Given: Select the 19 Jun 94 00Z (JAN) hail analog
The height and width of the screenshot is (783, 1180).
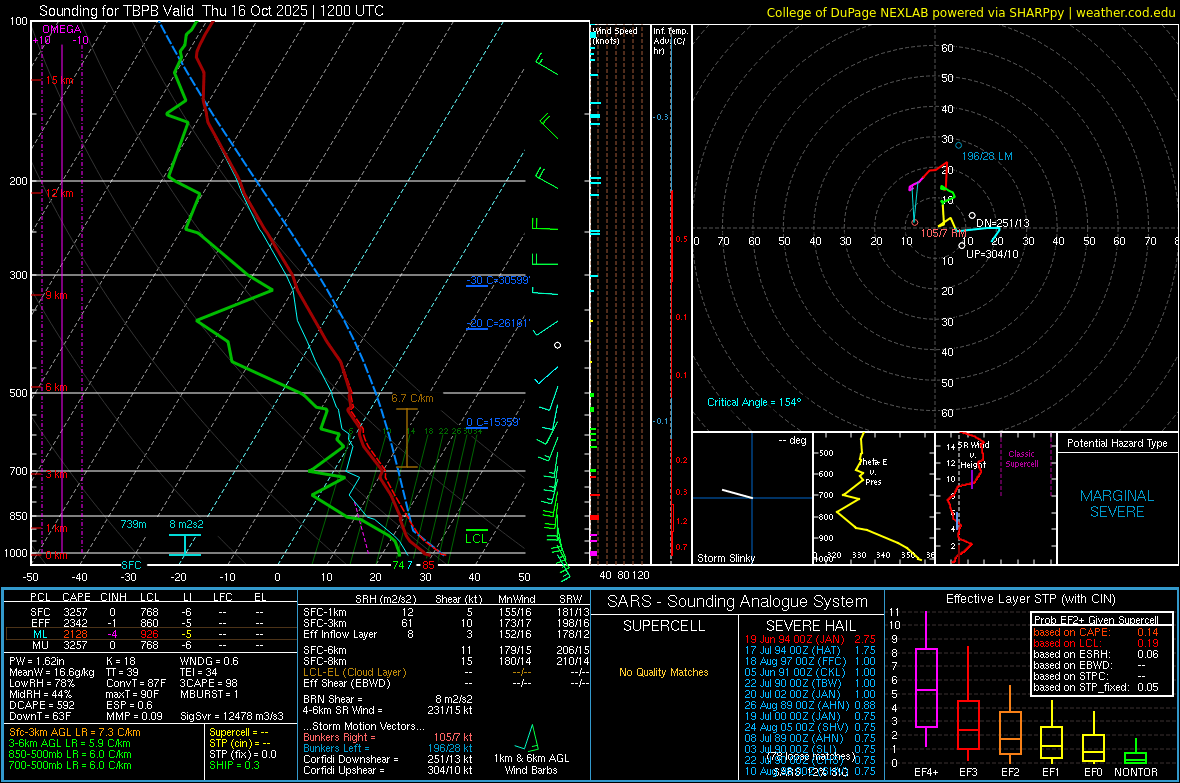Looking at the screenshot, I should pyautogui.click(x=810, y=639).
